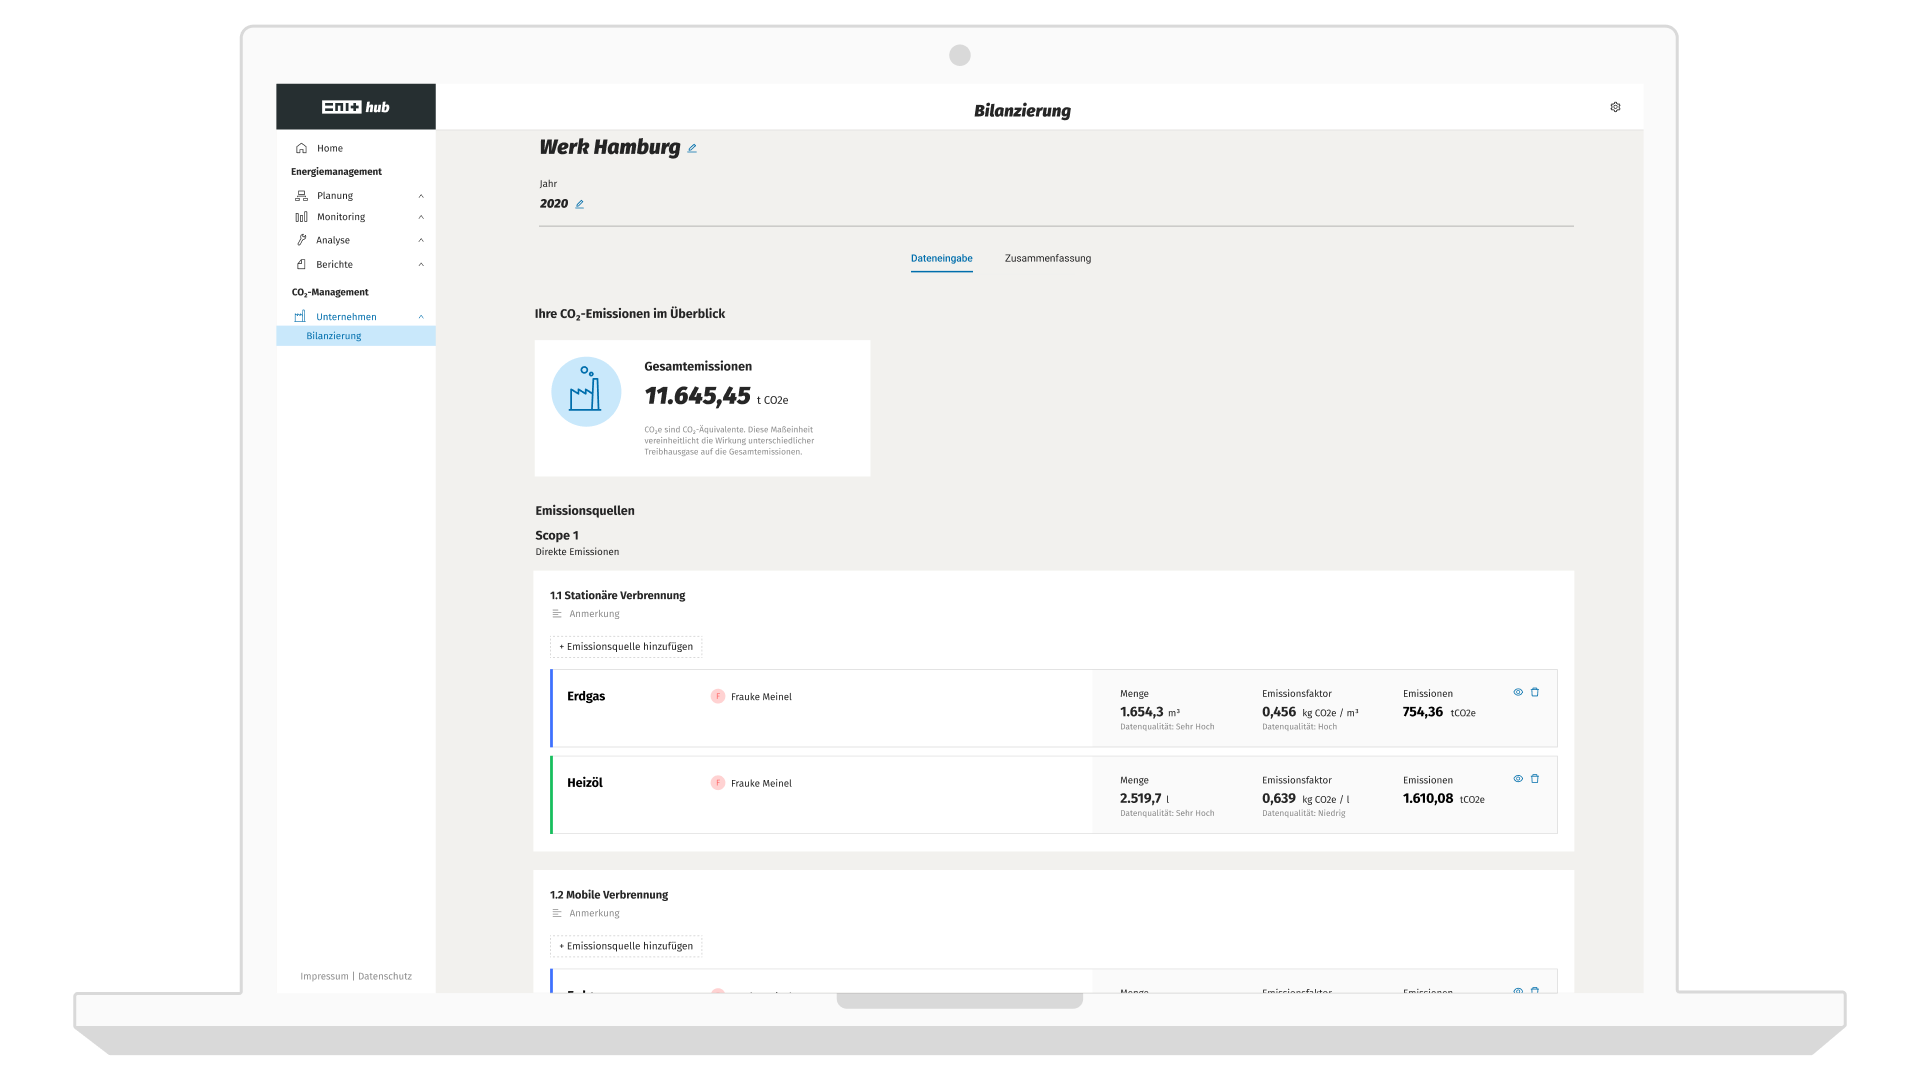
Task: Edit the year 2020 via pencil icon
Action: coord(579,204)
